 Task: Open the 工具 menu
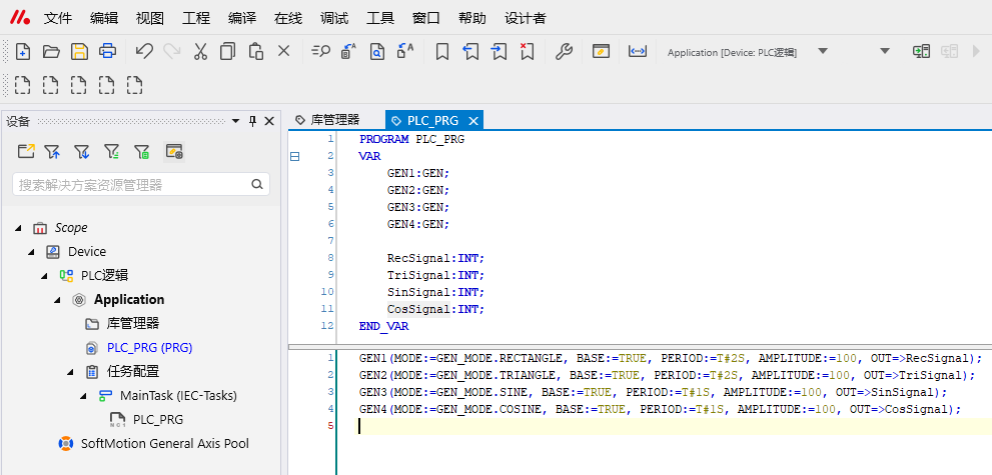coord(380,18)
